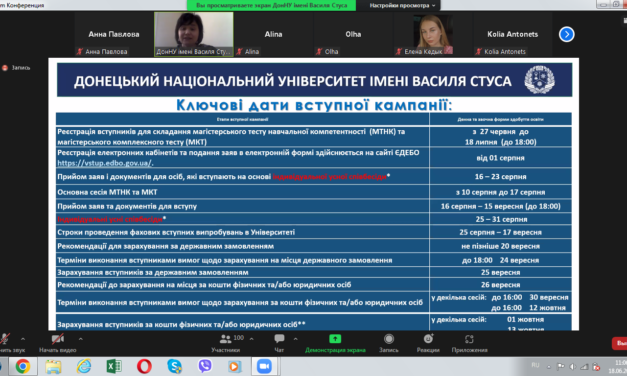Open view settings dropdown at top
627x376 pixels.
tap(401, 5)
